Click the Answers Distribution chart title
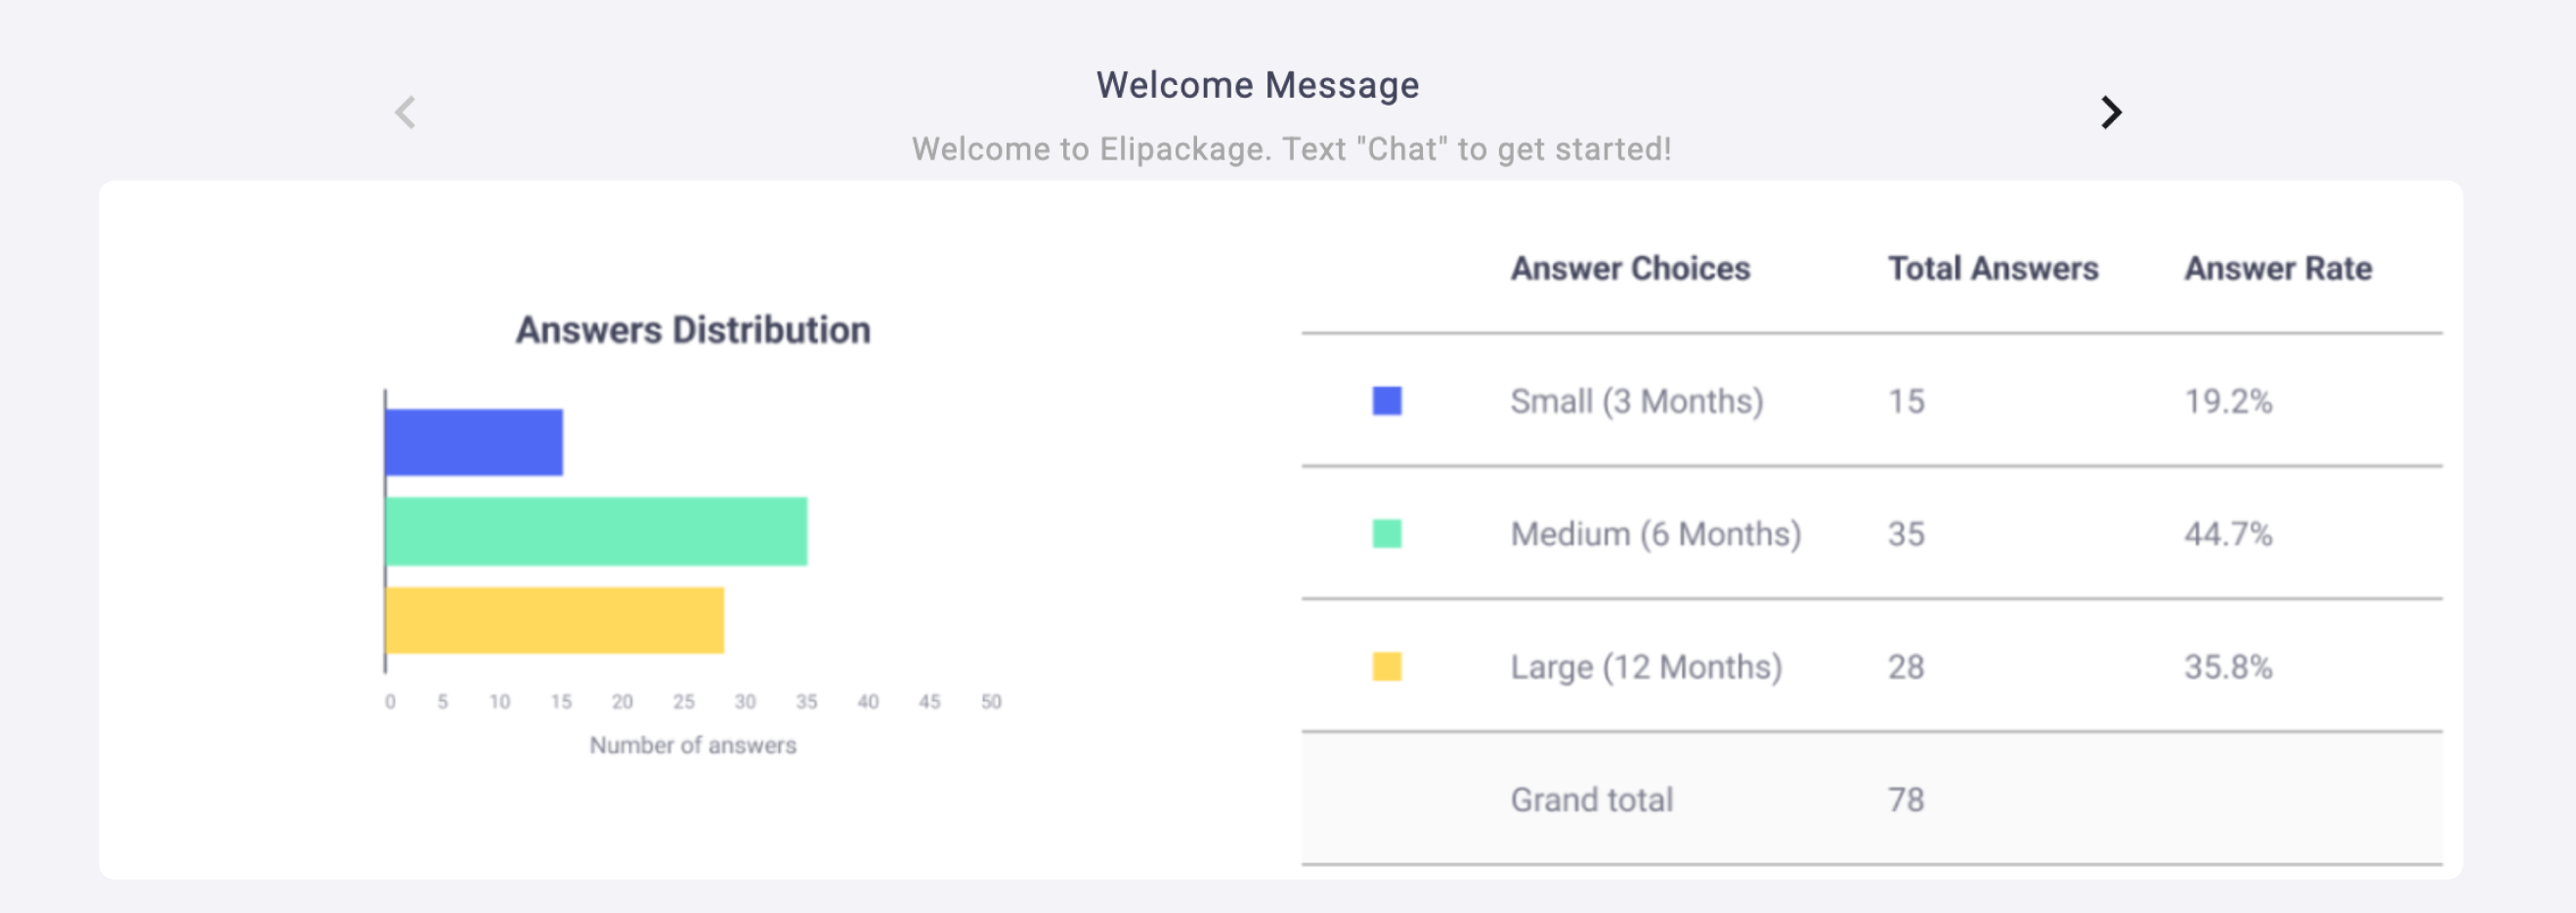 click(x=693, y=330)
